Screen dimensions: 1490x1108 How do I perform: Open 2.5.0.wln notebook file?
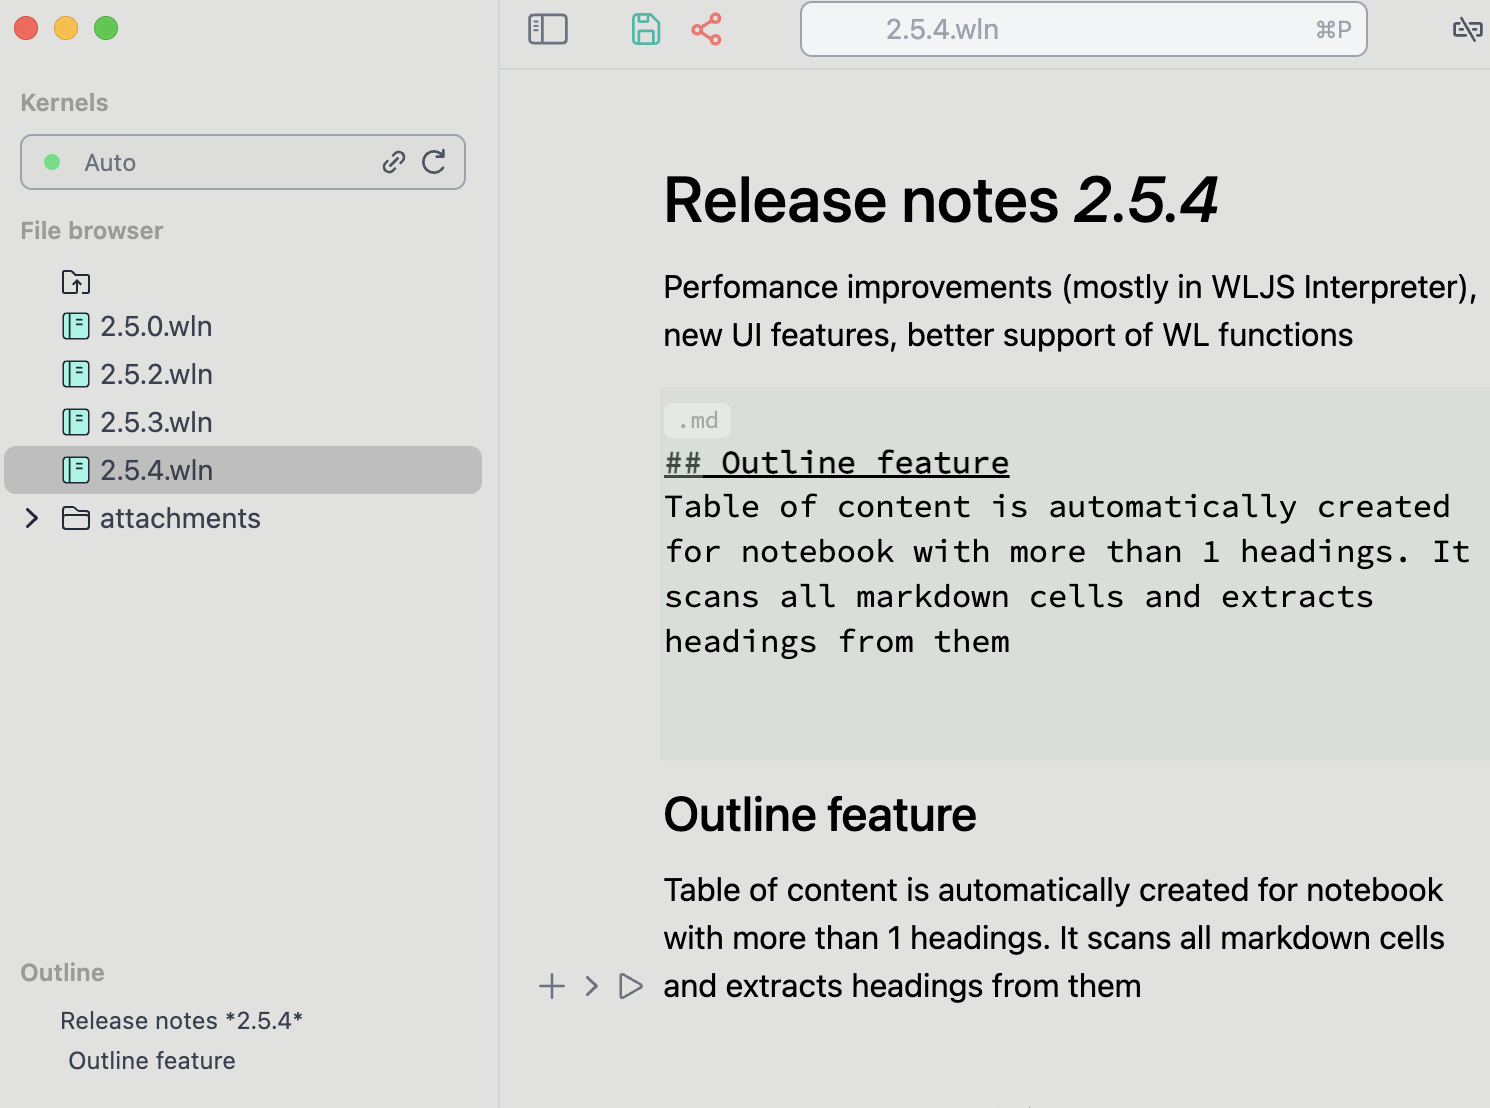tap(156, 326)
